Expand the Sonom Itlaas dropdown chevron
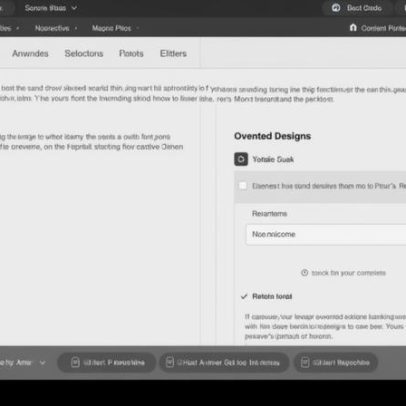Image resolution: width=406 pixels, height=406 pixels. [74, 8]
